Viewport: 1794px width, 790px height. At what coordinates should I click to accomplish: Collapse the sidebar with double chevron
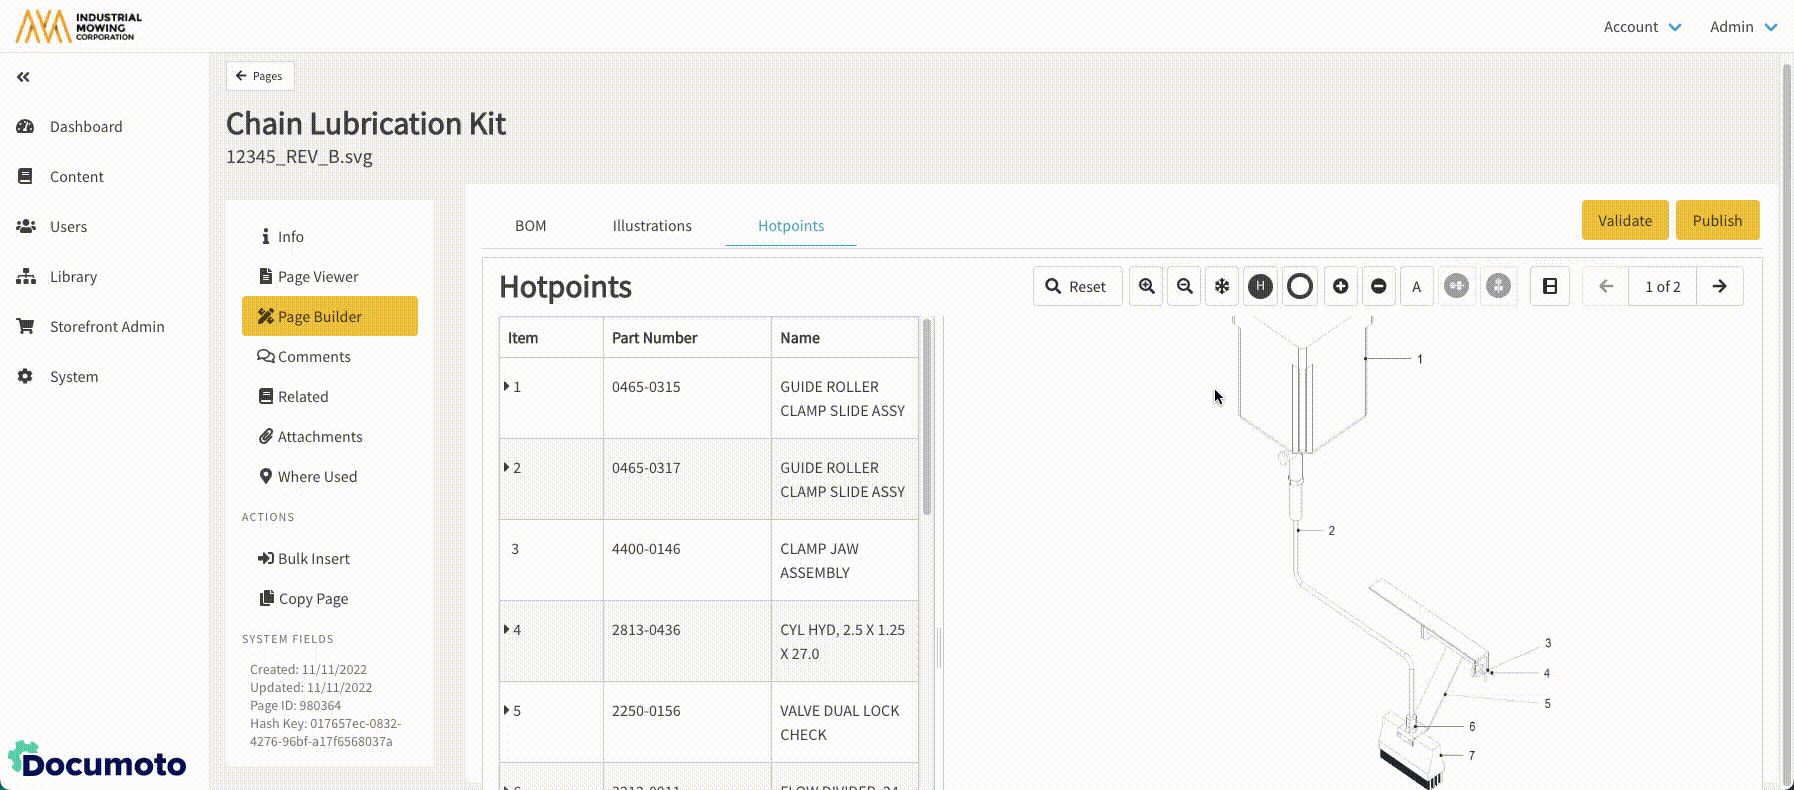pos(23,77)
